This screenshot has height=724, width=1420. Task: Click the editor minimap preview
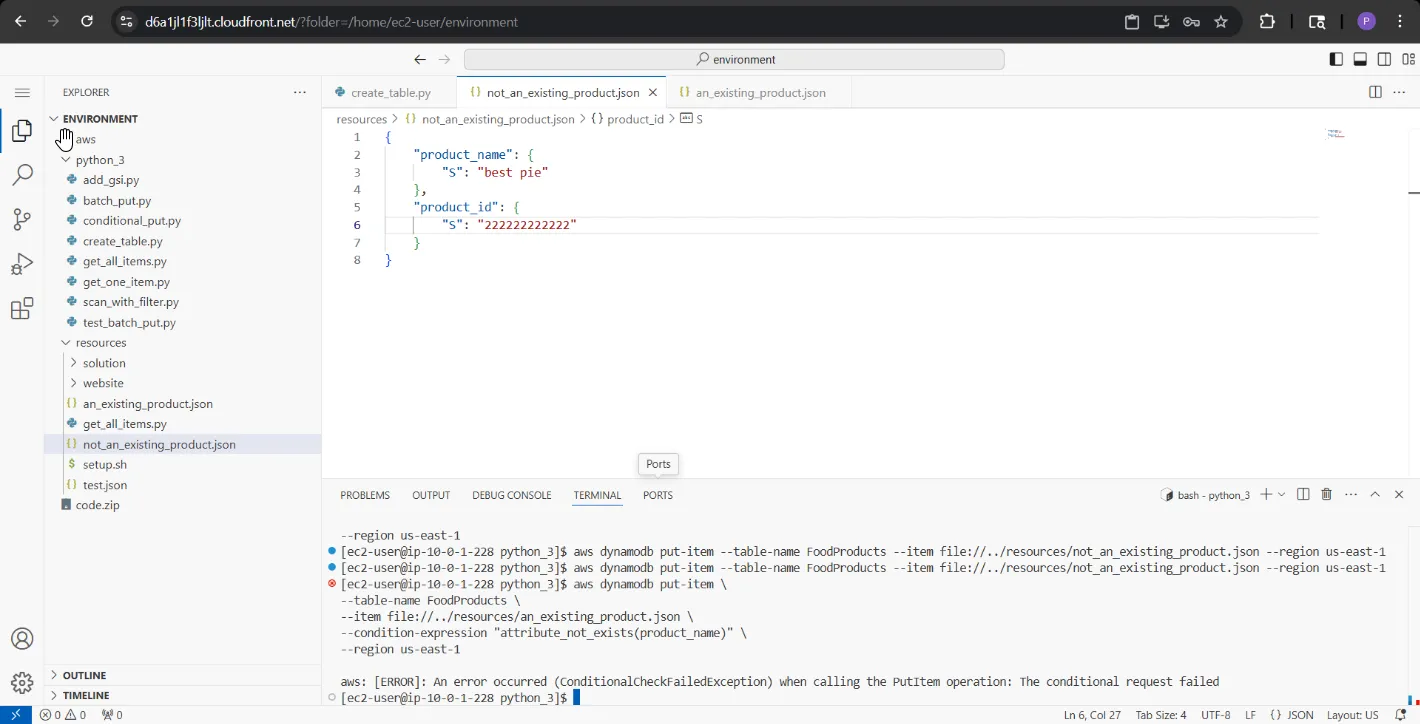click(1336, 133)
